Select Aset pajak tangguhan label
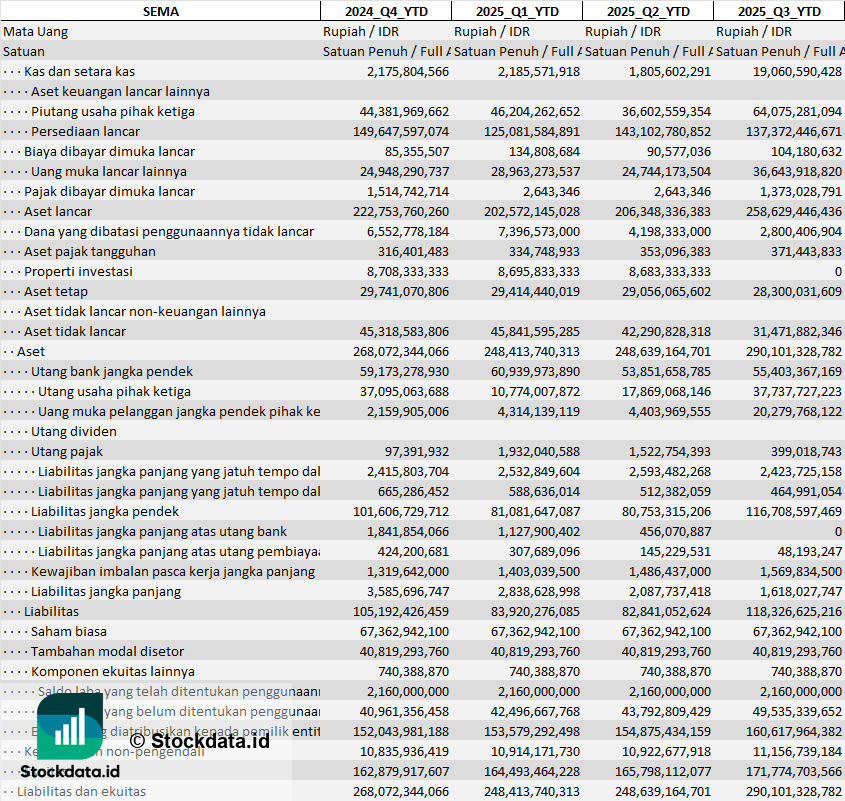This screenshot has height=801, width=845. click(x=89, y=251)
